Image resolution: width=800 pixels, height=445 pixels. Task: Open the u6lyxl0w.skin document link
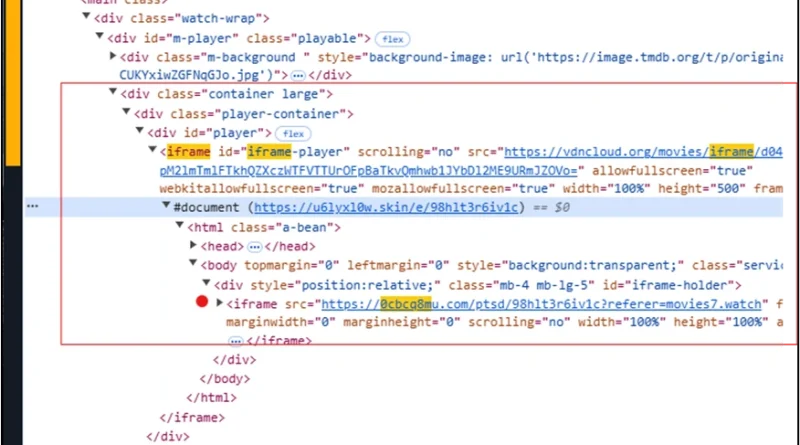click(386, 207)
